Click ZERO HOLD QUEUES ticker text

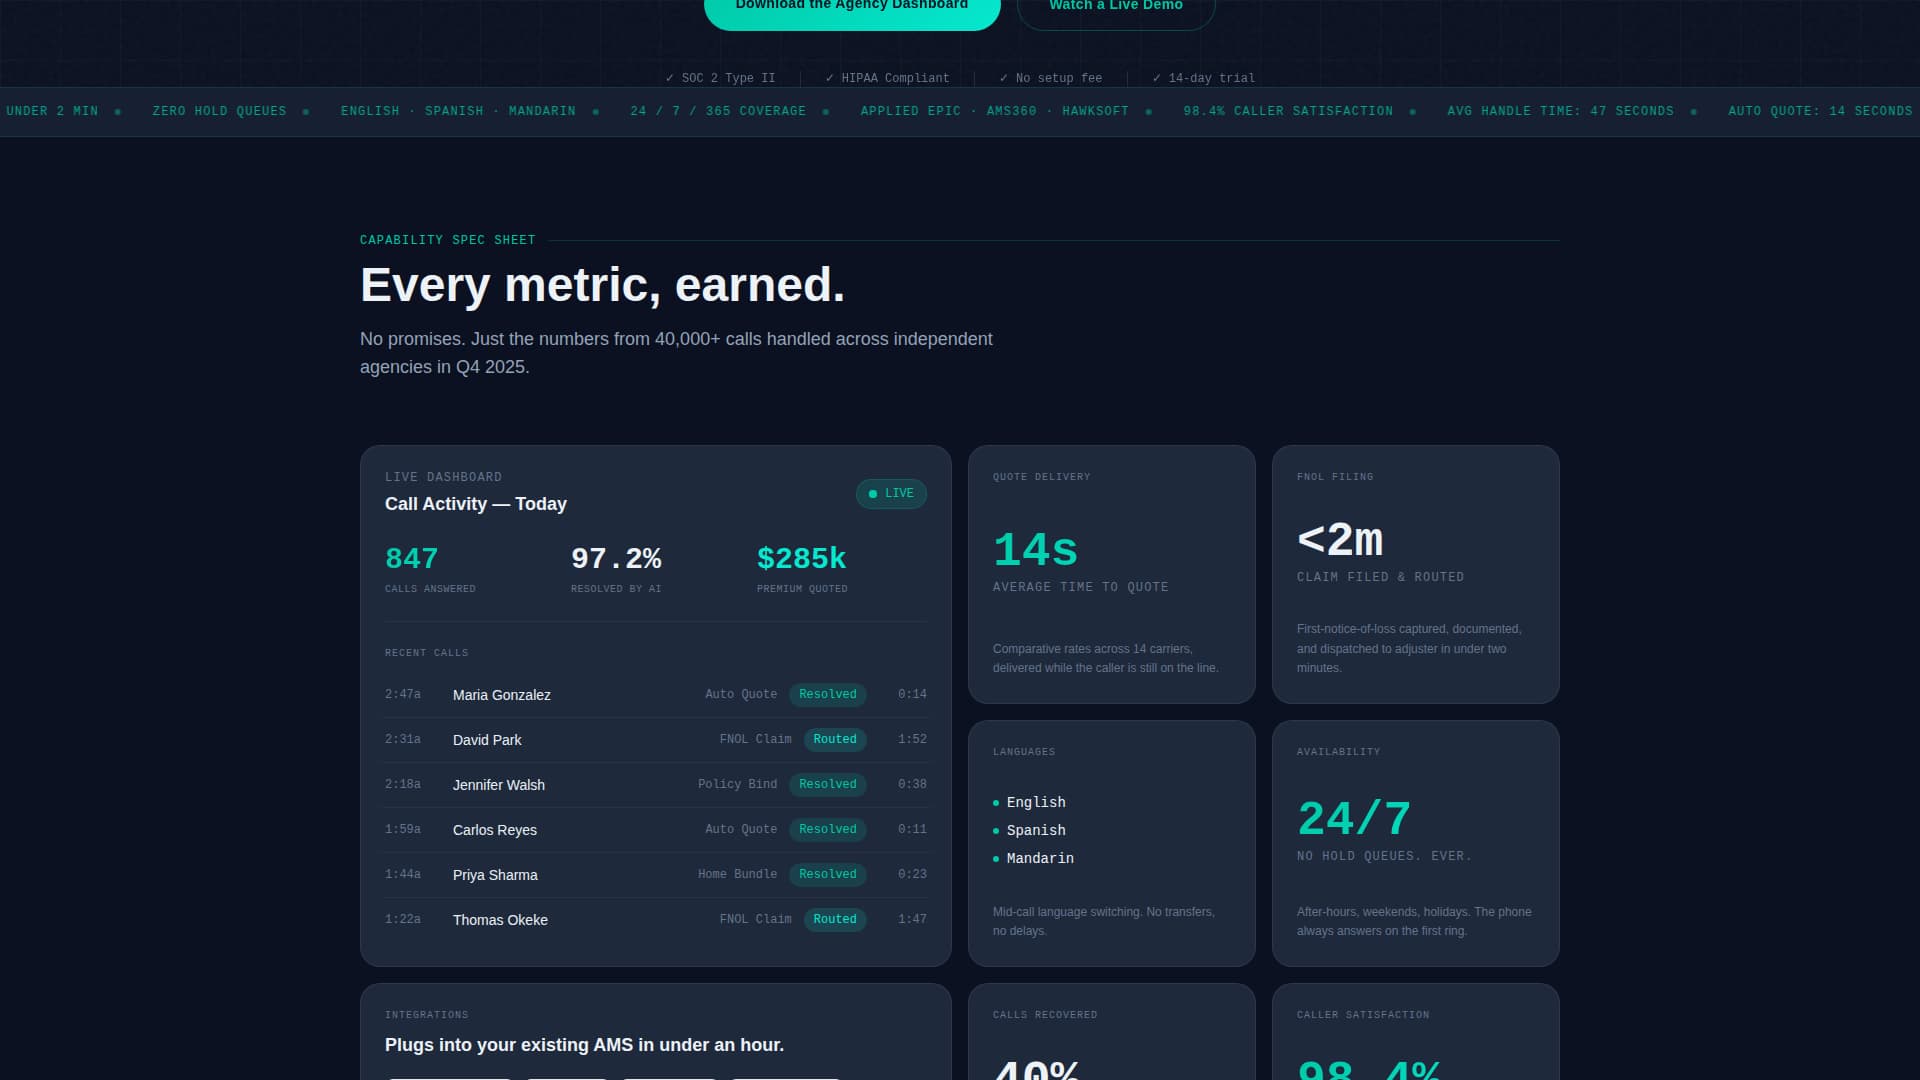coord(219,111)
